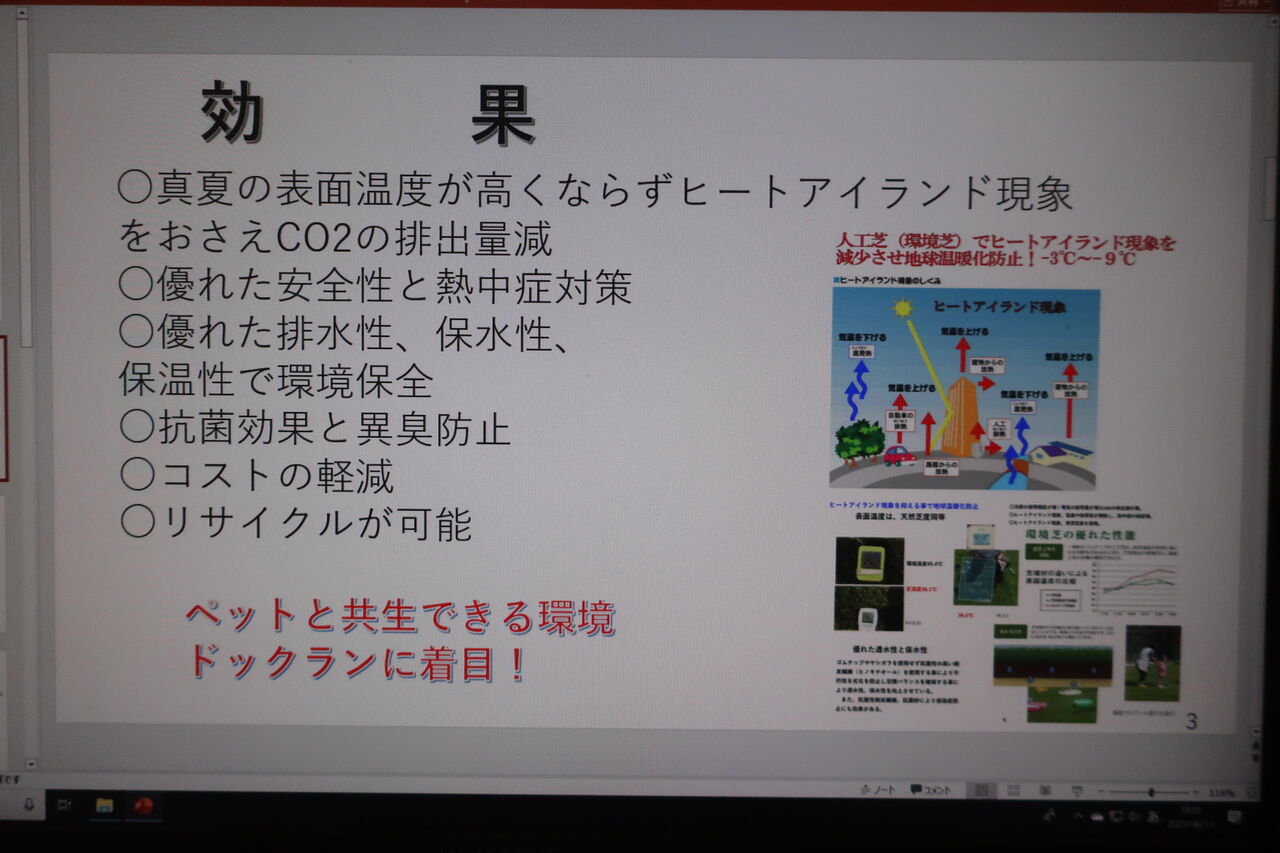Image resolution: width=1280 pixels, height=853 pixels.
Task: Start Slide Show from status bar icon
Action: pyautogui.click(x=1076, y=790)
